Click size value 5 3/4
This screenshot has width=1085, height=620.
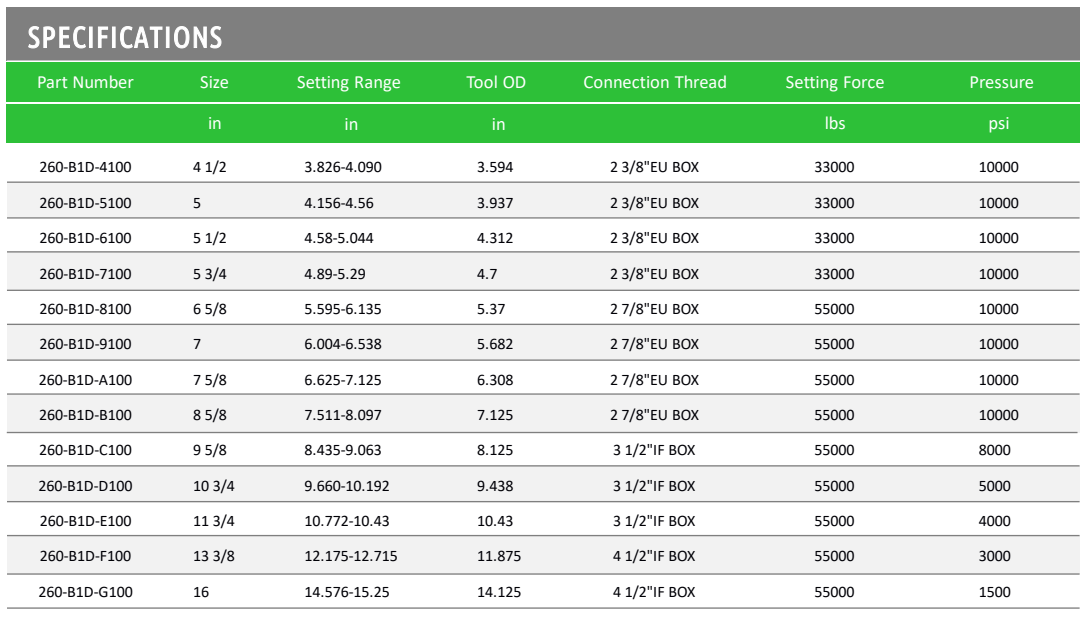tap(210, 274)
